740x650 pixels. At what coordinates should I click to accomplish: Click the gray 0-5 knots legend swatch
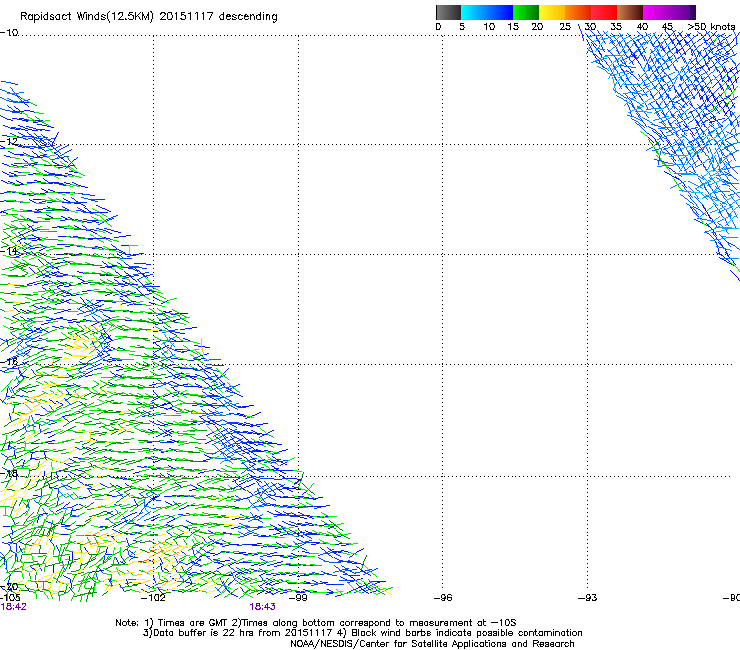[448, 12]
